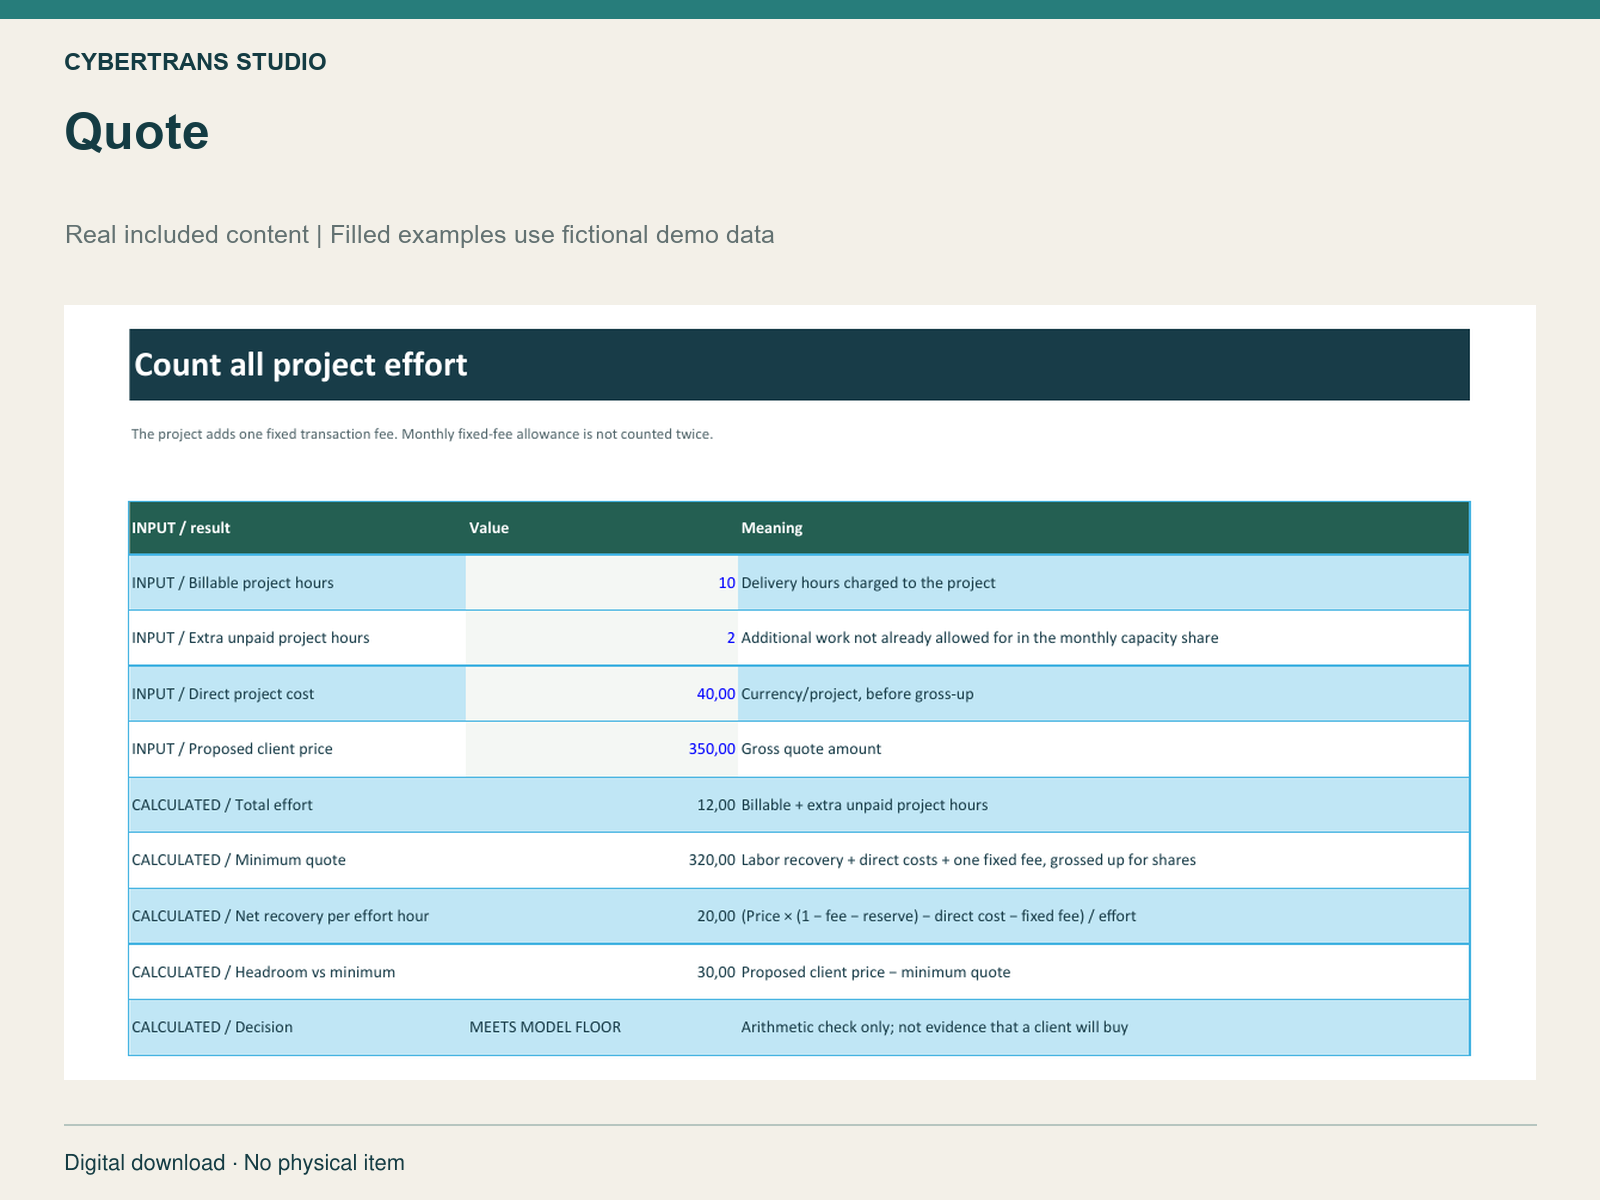Click the 'Value' column header

489,528
